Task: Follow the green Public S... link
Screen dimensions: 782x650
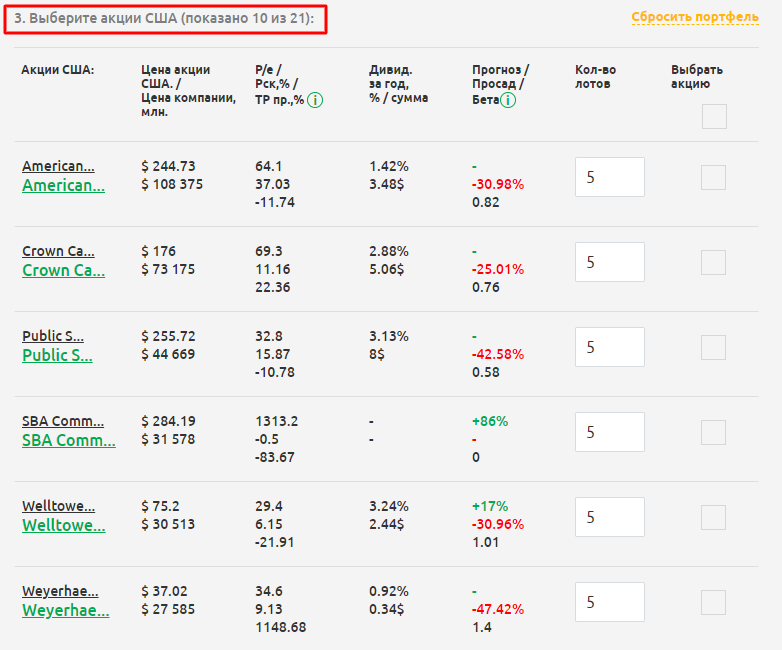Action: (57, 355)
